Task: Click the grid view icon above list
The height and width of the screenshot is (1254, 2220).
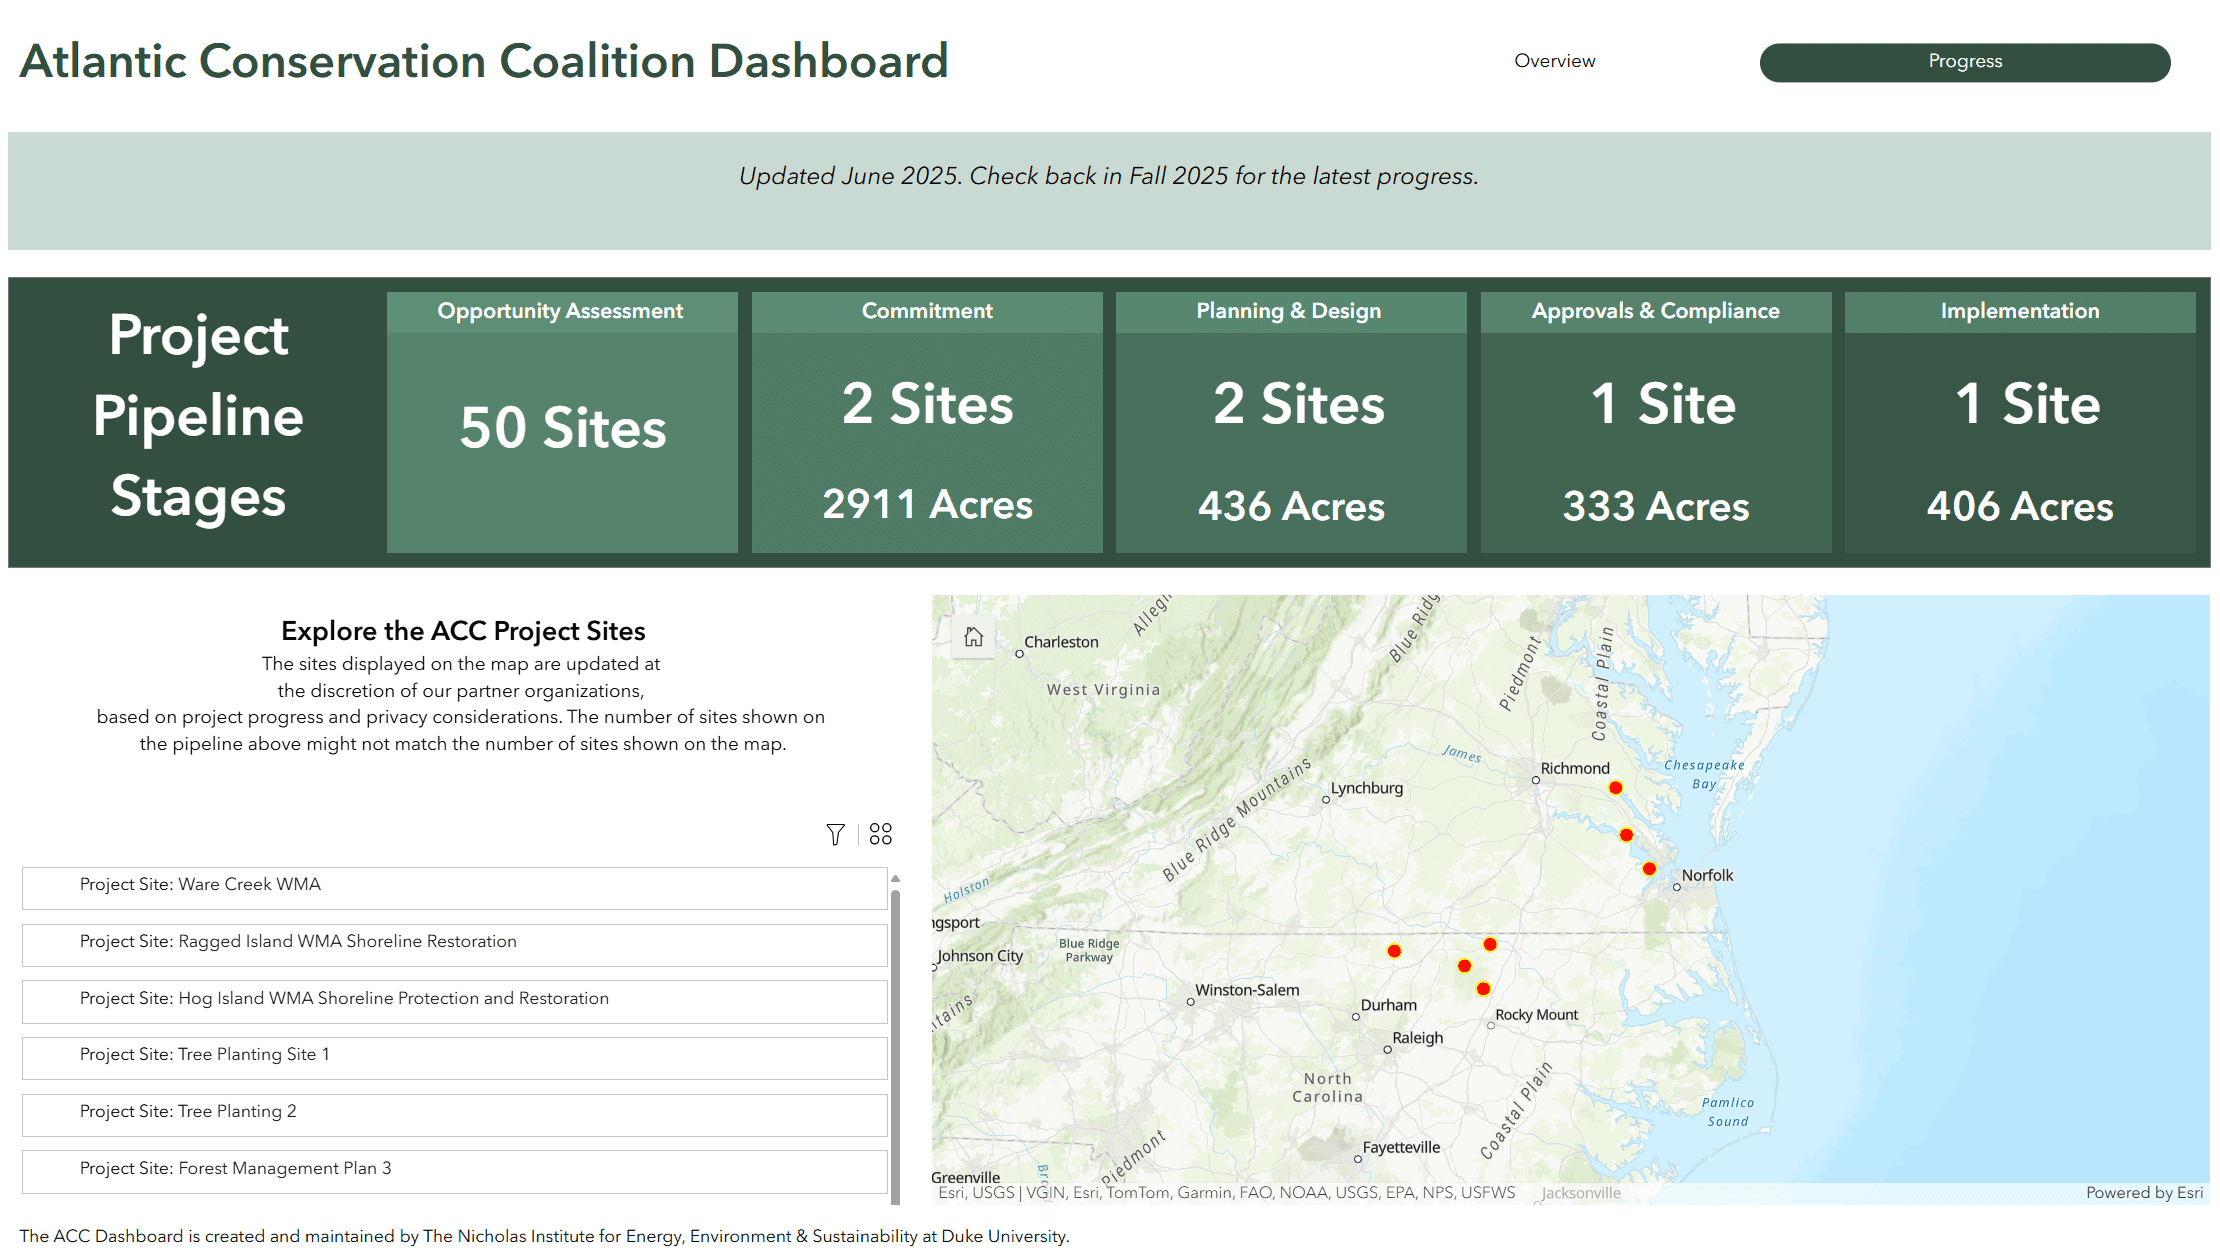Action: pyautogui.click(x=880, y=834)
